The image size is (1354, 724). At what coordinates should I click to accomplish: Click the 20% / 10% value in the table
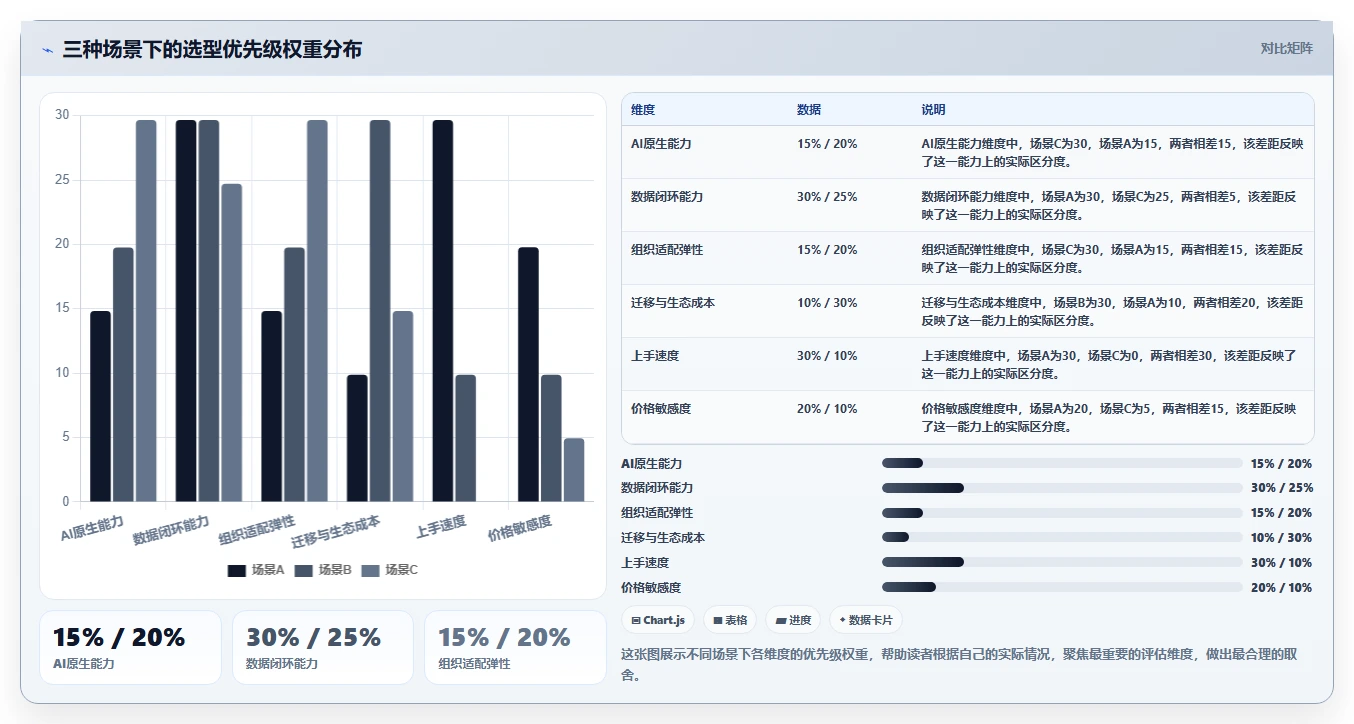[x=827, y=409]
